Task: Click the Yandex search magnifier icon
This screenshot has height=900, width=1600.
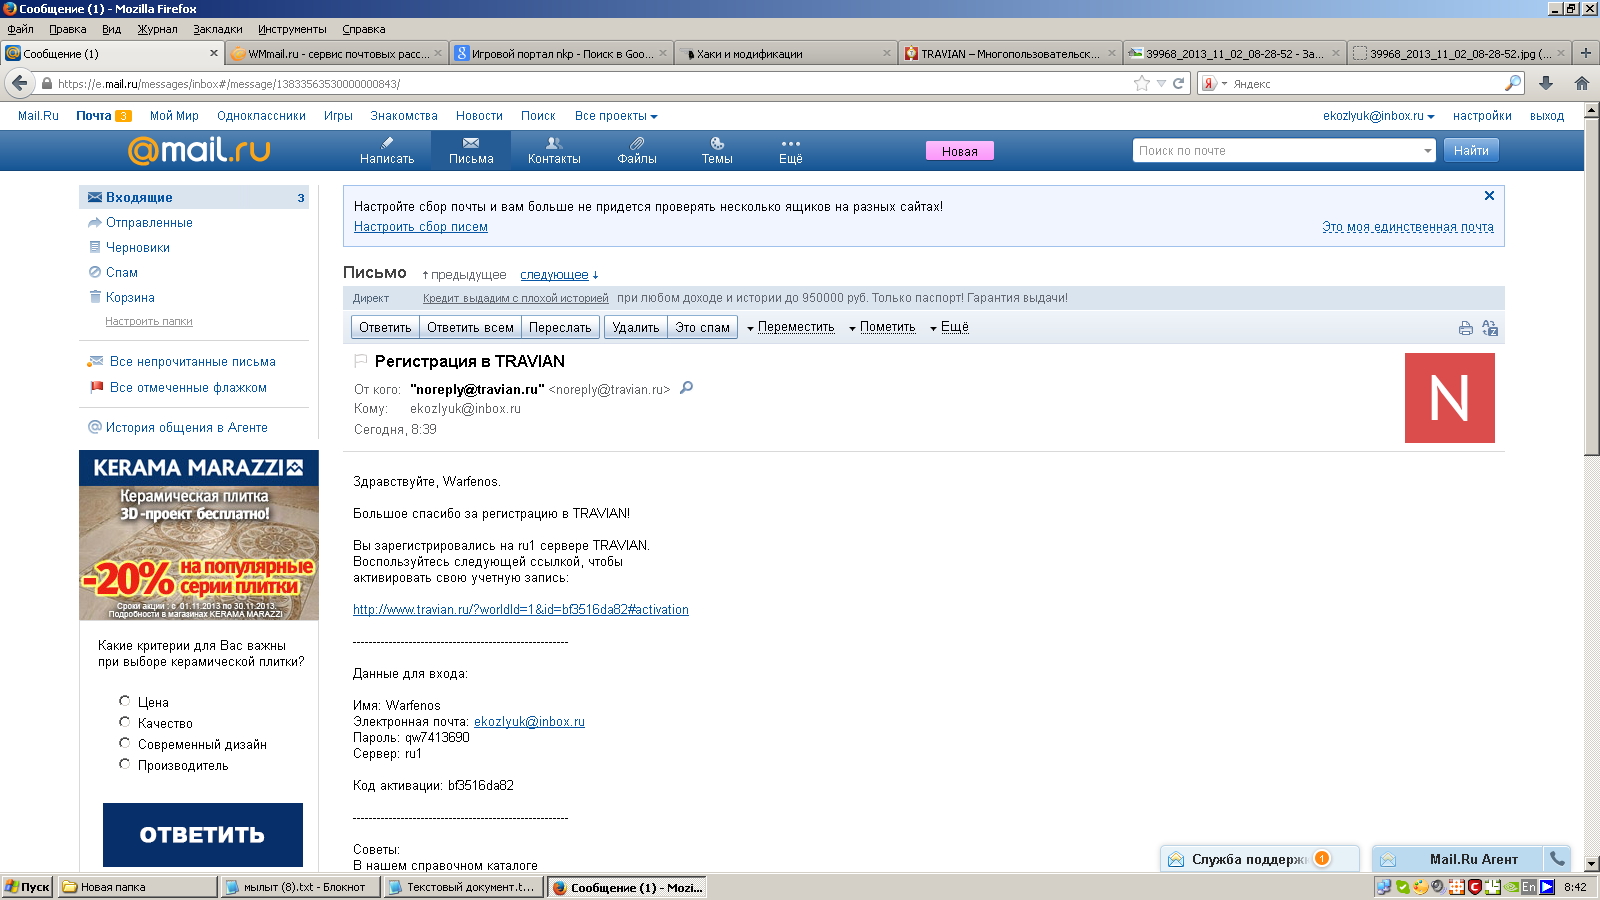Action: pyautogui.click(x=1513, y=84)
